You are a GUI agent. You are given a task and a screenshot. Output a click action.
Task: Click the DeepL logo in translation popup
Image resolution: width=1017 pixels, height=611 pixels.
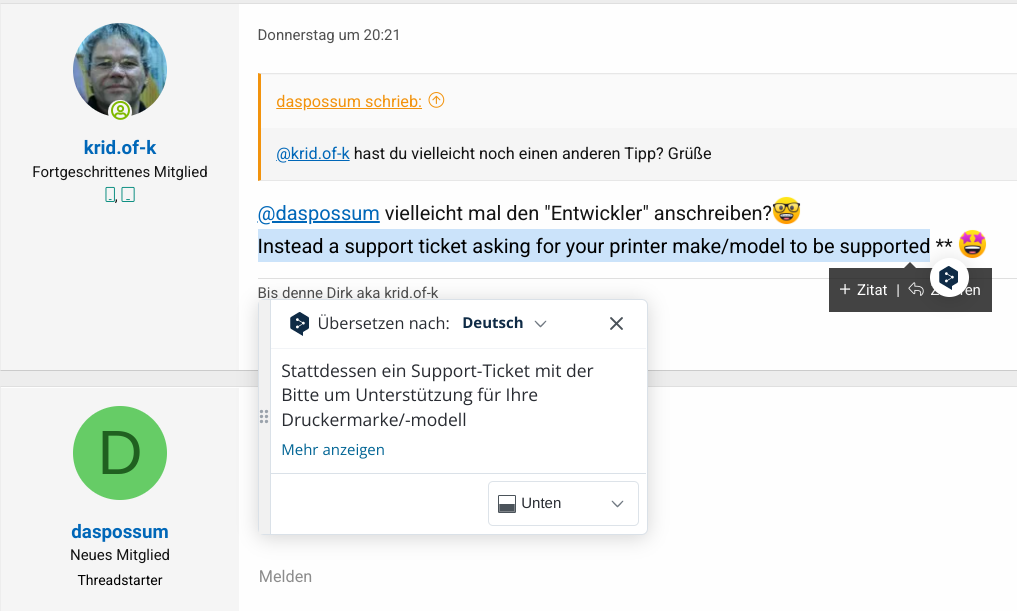coord(299,323)
